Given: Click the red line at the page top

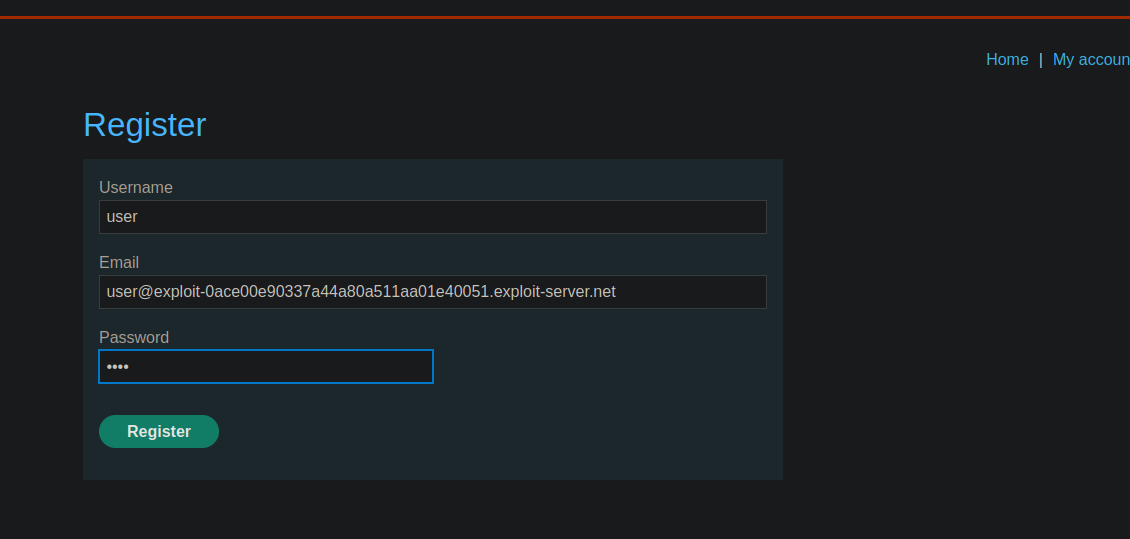Looking at the screenshot, I should pos(565,17).
